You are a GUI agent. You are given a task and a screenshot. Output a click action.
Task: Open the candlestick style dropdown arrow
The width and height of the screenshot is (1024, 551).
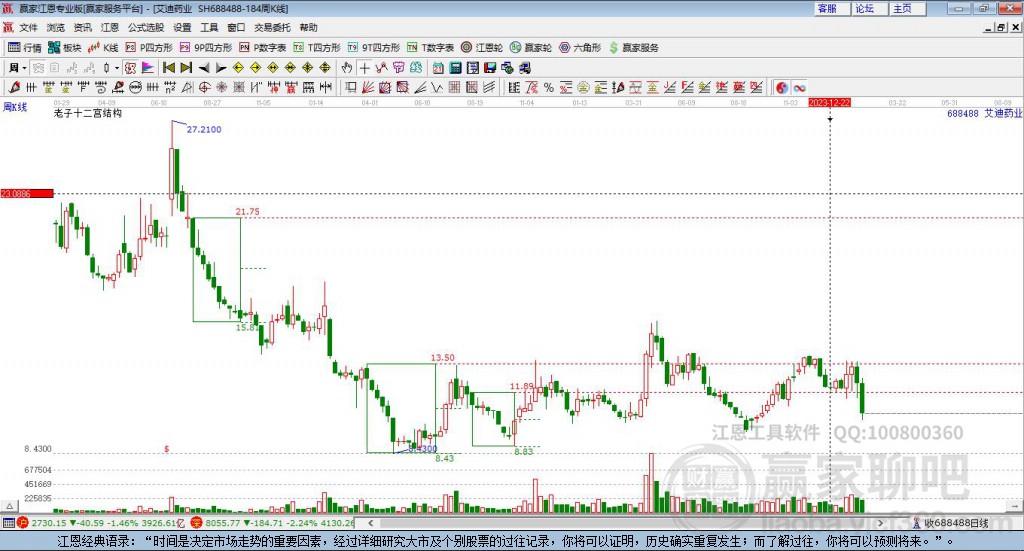[117, 68]
